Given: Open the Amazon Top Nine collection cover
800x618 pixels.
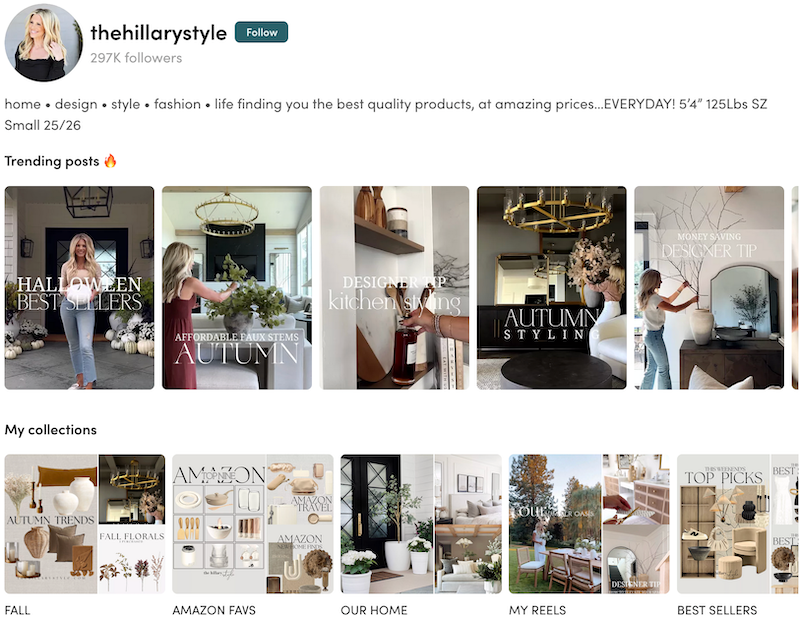Looking at the screenshot, I should pyautogui.click(x=253, y=524).
